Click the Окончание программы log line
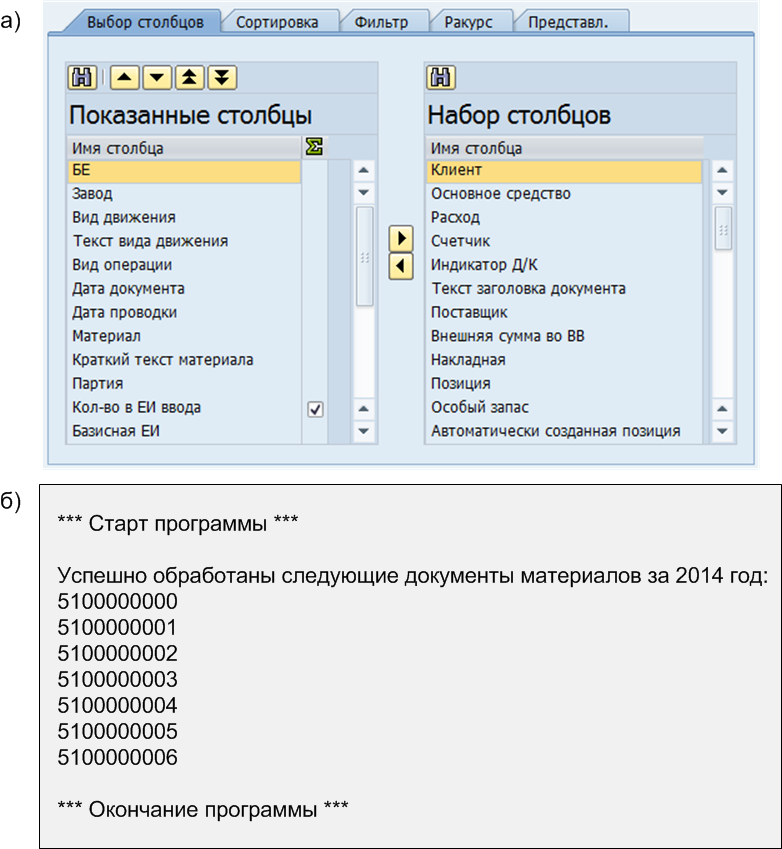This screenshot has width=782, height=849. tap(203, 809)
